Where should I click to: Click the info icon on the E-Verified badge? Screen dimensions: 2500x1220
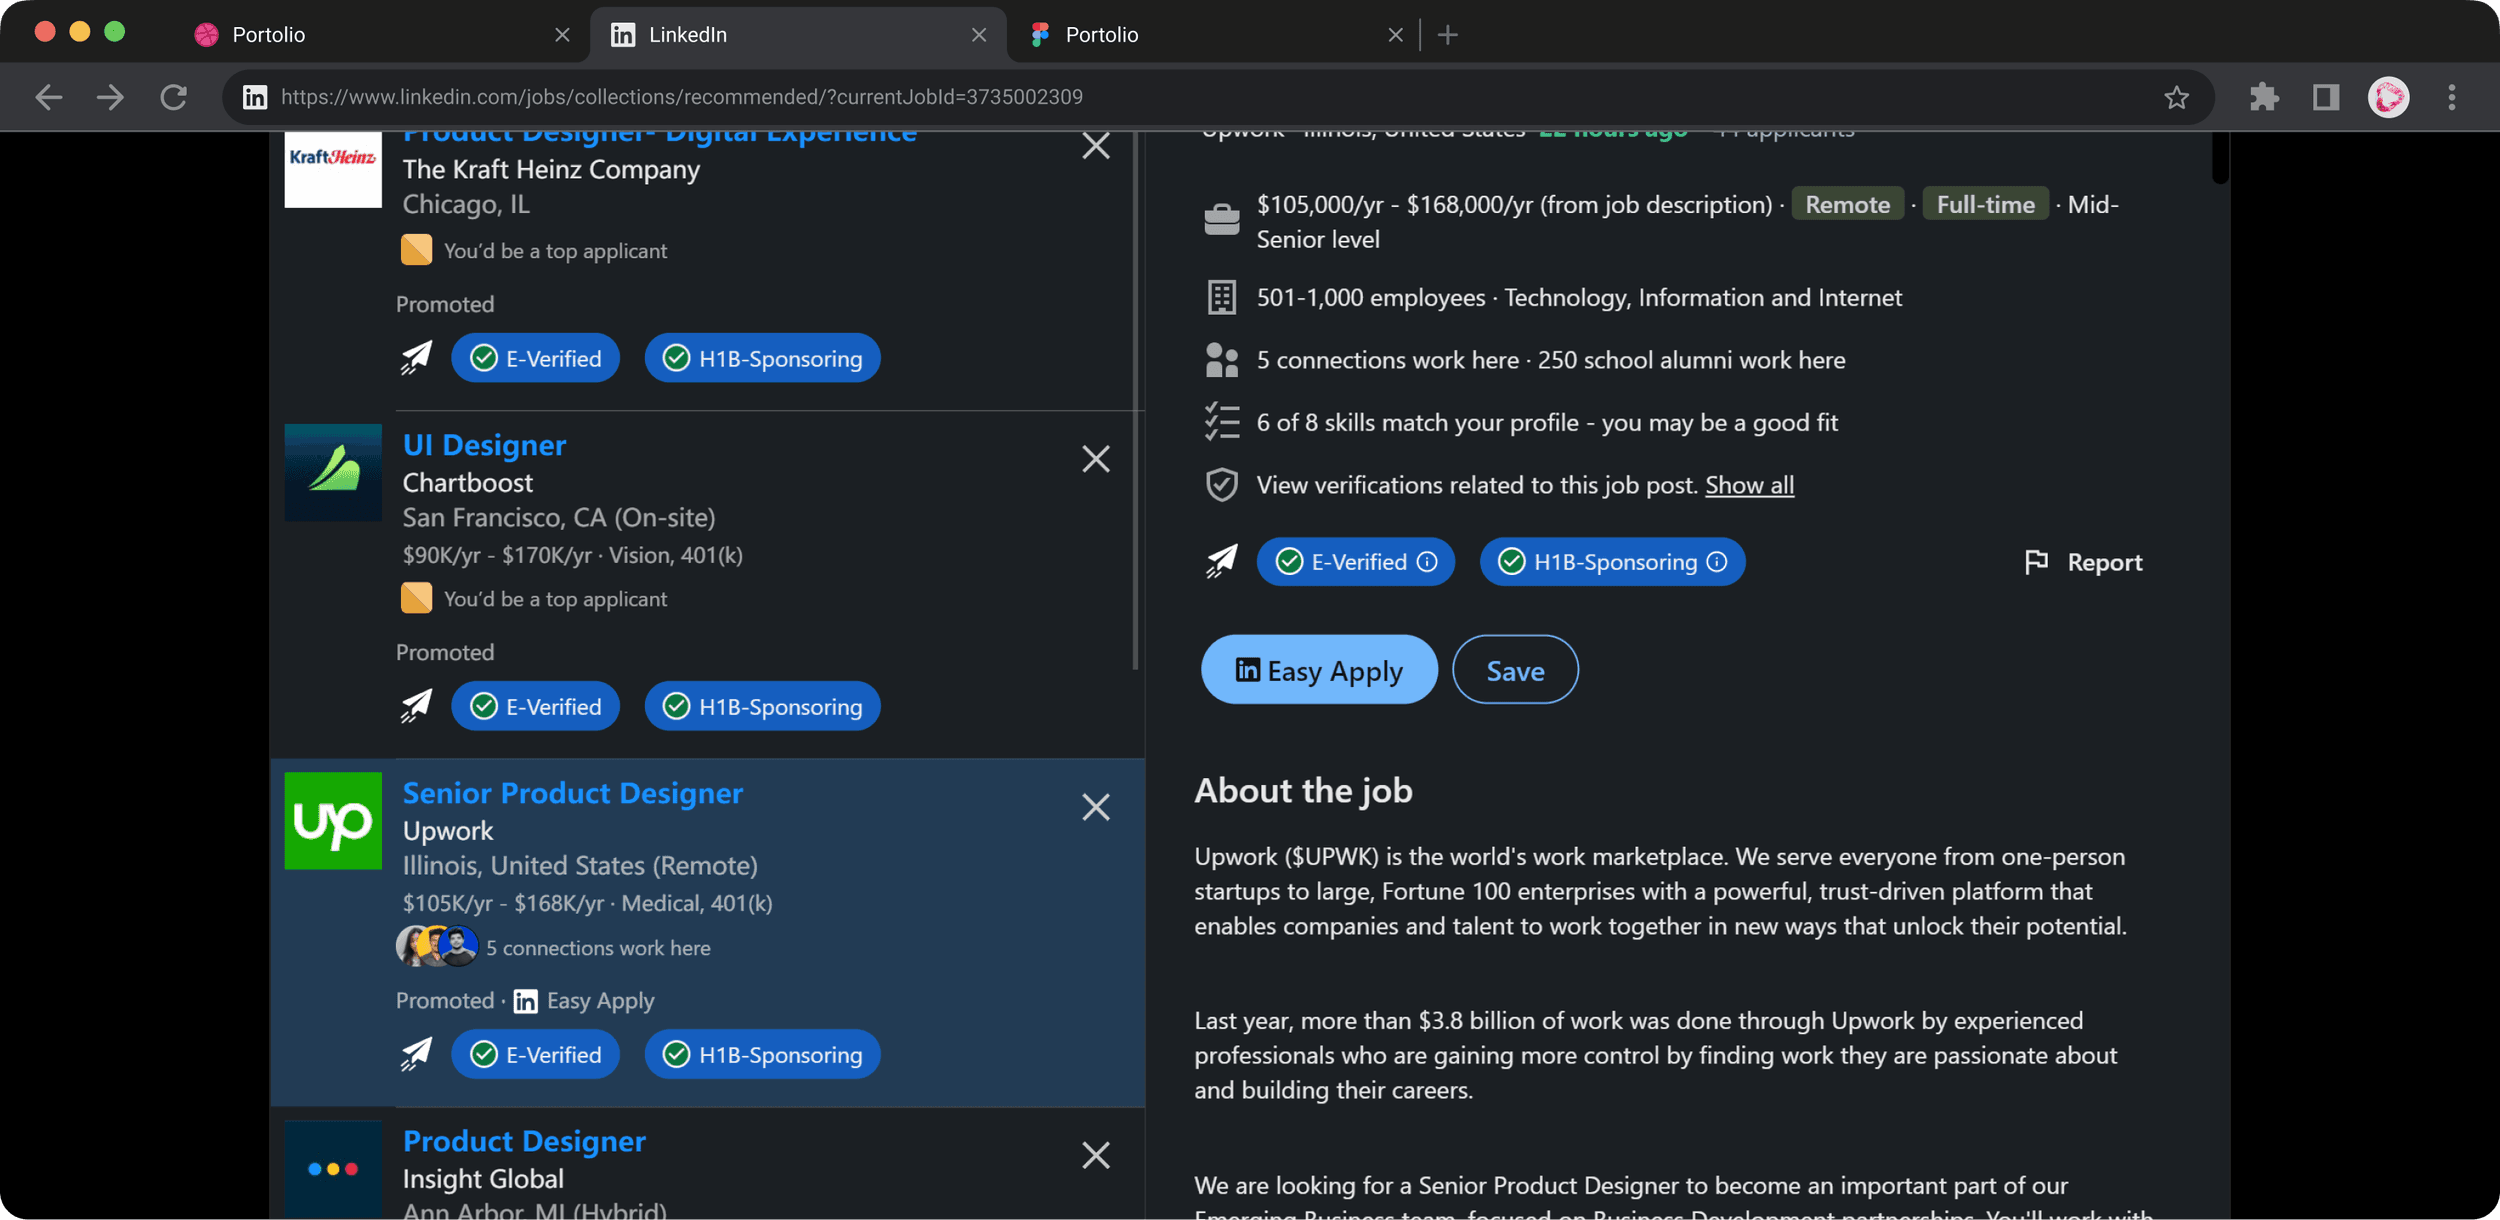click(1427, 562)
